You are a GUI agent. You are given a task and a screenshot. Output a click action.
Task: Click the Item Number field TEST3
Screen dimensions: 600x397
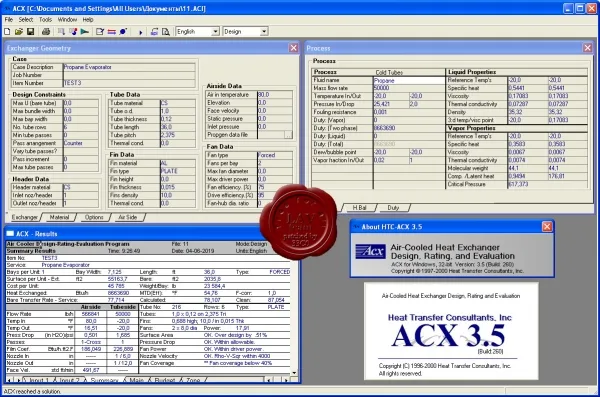tap(129, 83)
